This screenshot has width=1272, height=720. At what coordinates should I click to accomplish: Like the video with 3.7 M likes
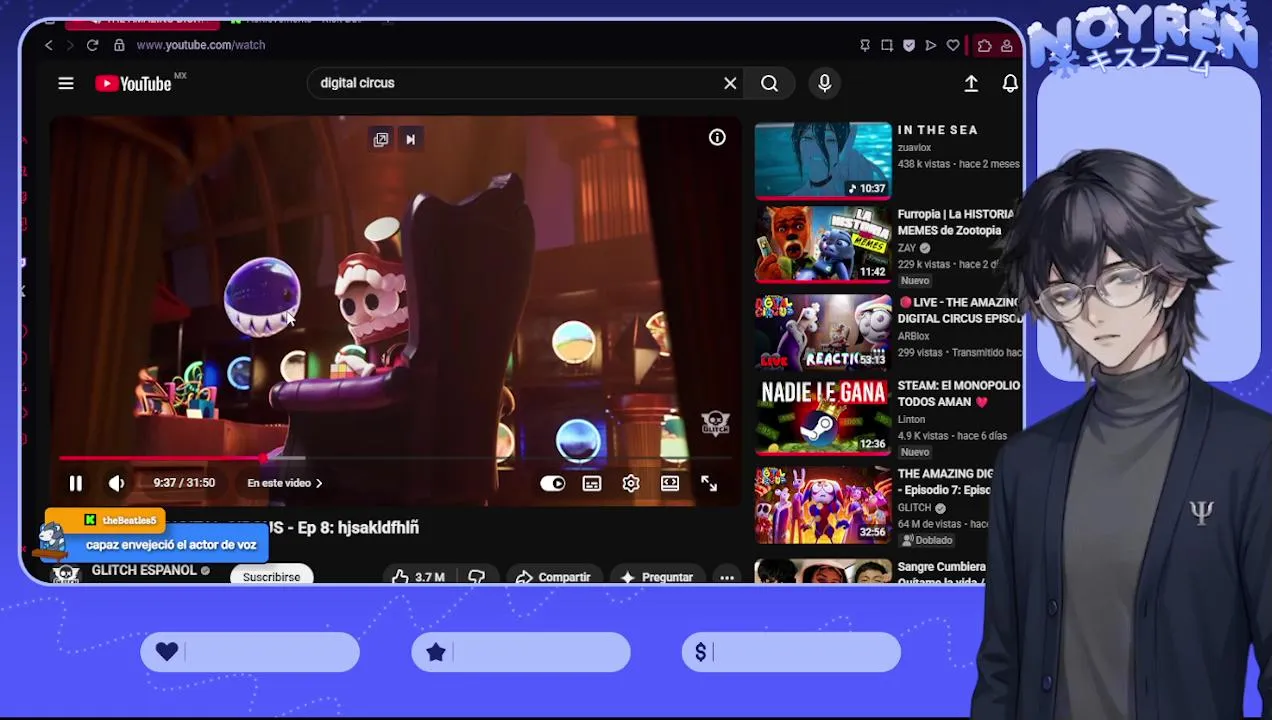click(x=418, y=577)
